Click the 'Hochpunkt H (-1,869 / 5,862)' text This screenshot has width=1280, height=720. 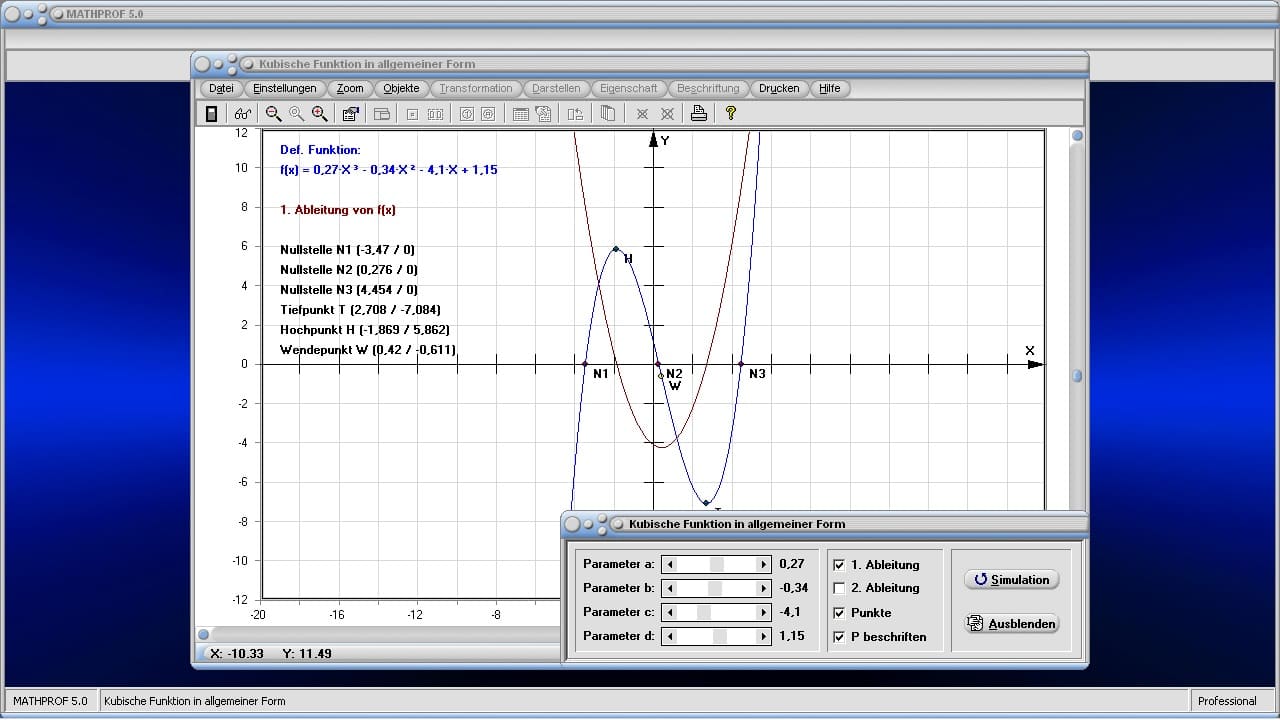tap(365, 330)
